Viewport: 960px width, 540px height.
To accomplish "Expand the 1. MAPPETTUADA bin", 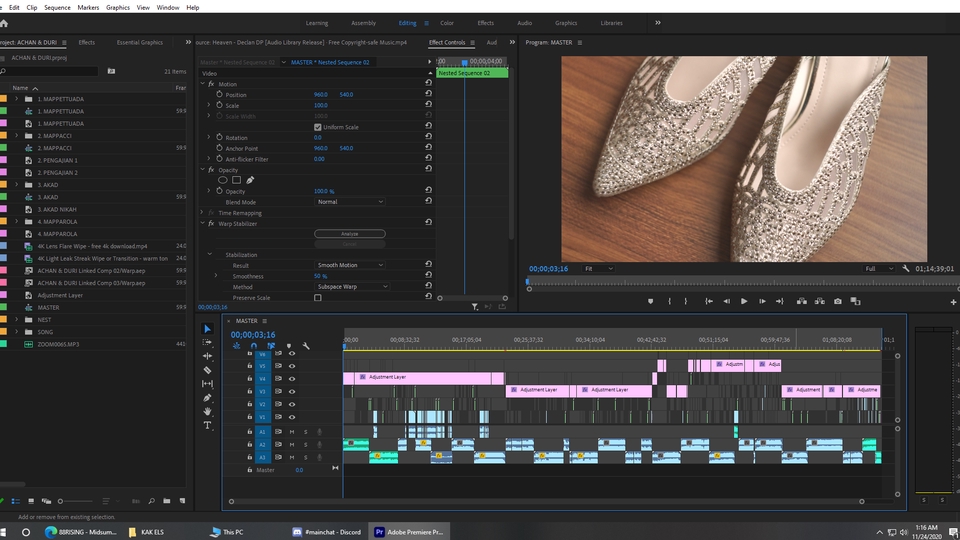I will (x=17, y=99).
